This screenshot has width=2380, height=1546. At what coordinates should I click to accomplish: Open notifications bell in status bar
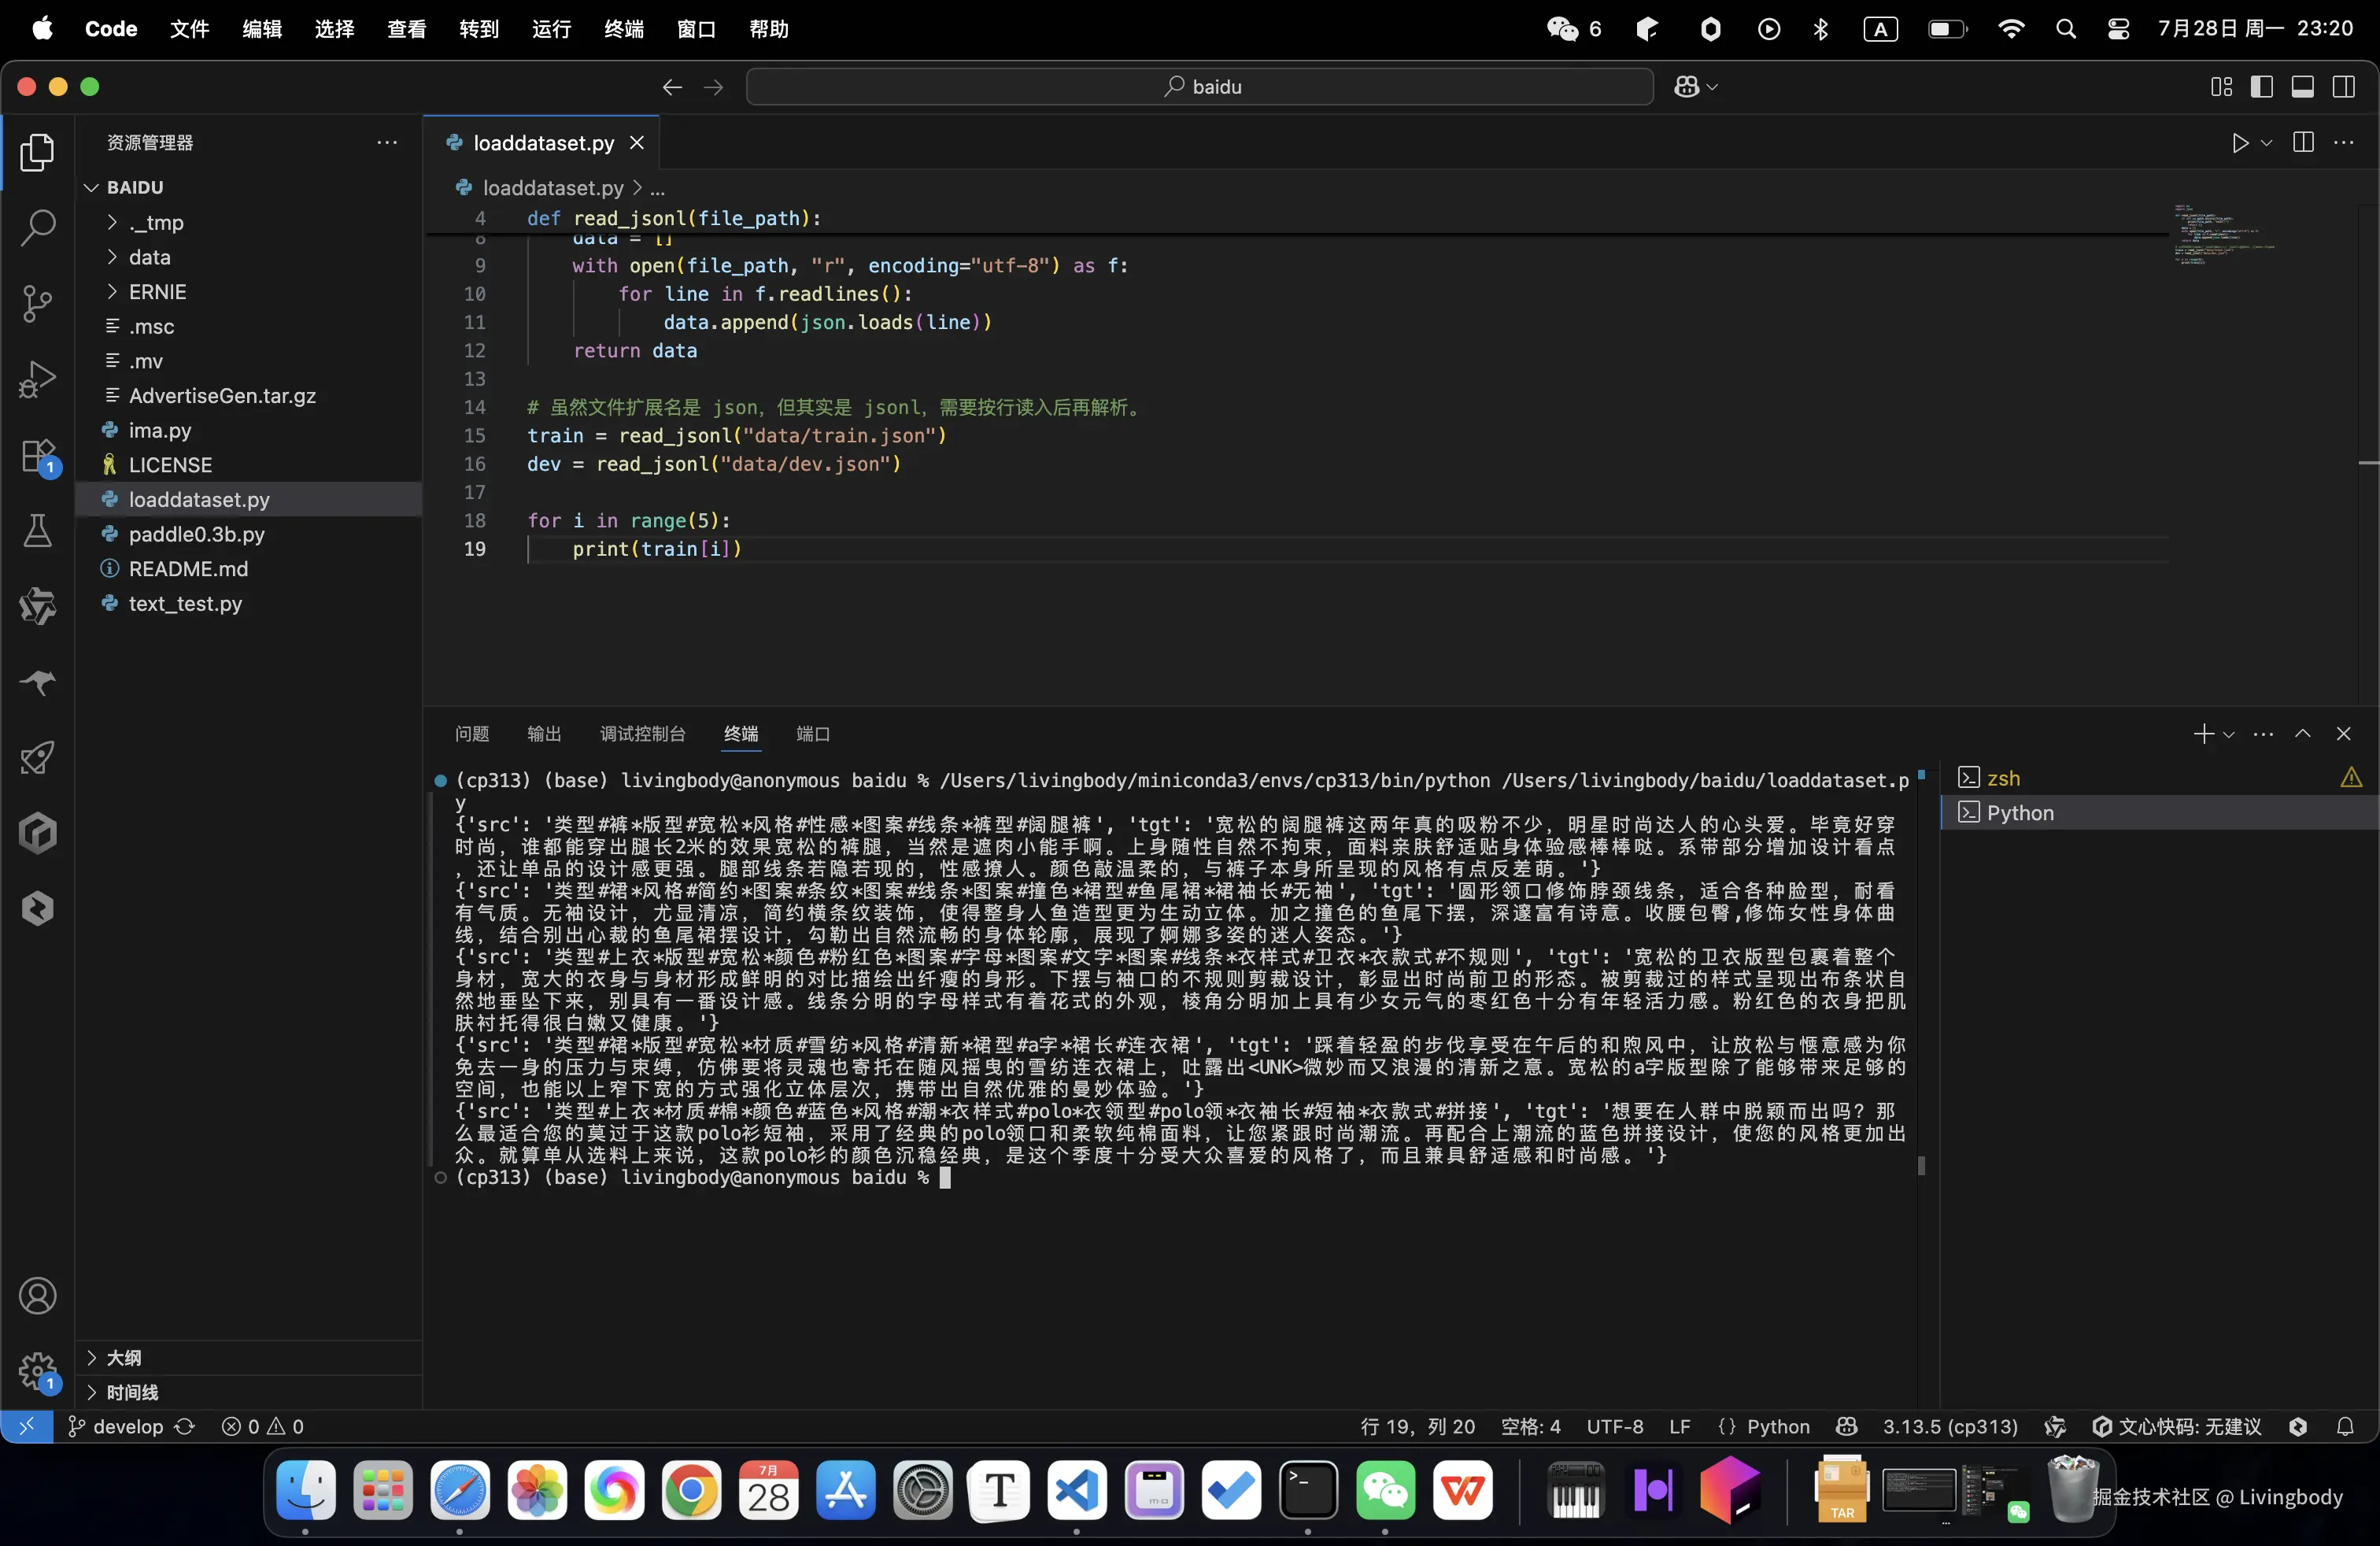[2345, 1427]
